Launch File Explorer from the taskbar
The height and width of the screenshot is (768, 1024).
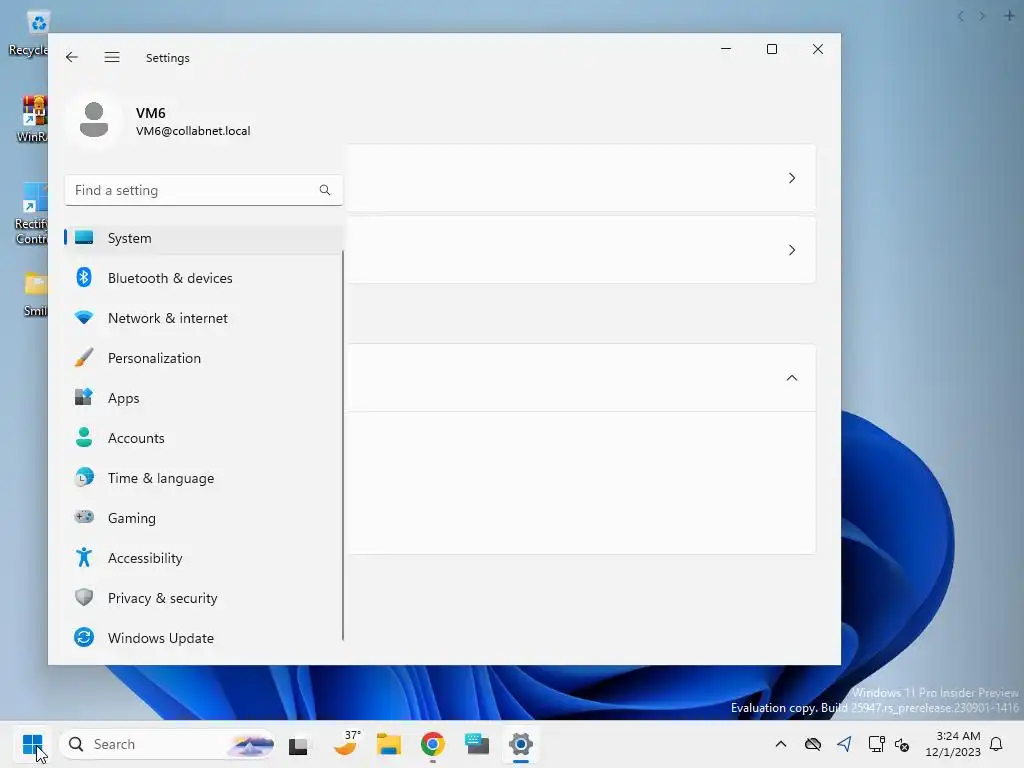389,744
